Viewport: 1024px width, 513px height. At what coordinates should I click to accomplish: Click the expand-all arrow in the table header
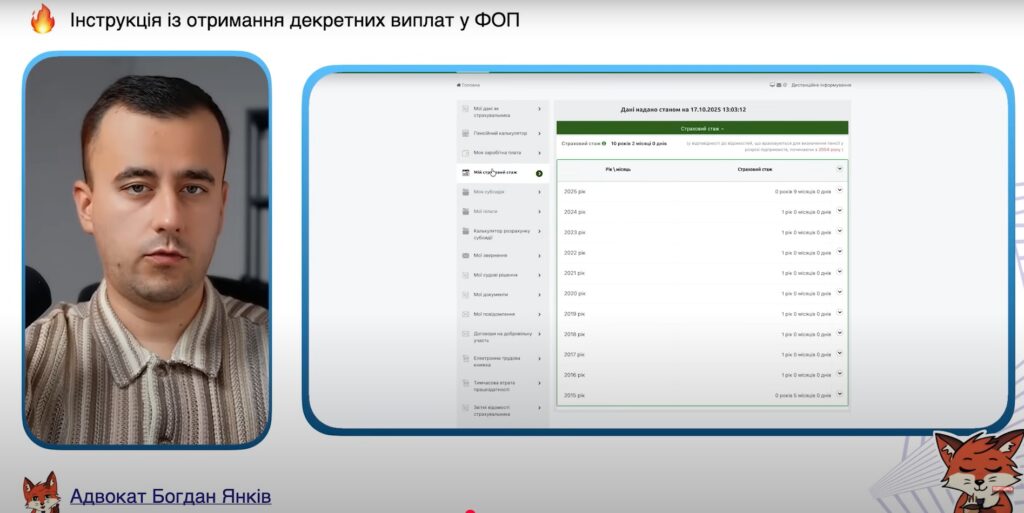(x=840, y=168)
